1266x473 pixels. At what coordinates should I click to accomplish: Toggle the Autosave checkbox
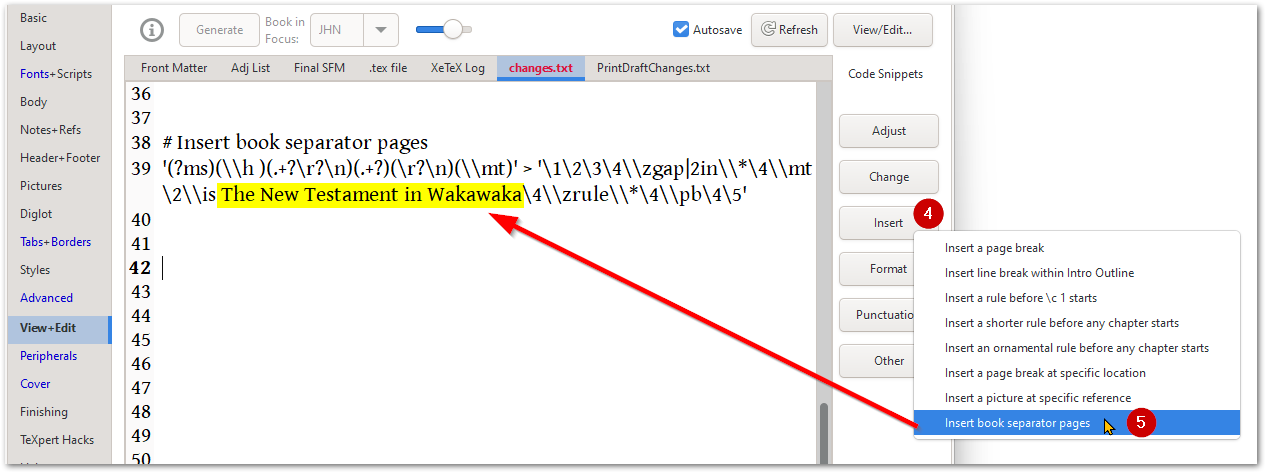coord(681,30)
